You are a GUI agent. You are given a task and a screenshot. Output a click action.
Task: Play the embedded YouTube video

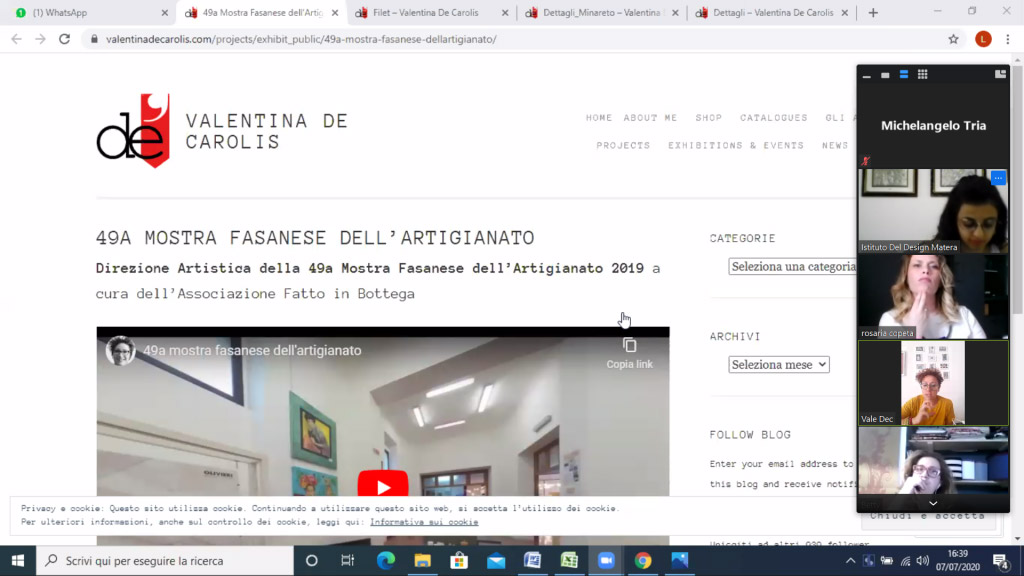[383, 486]
